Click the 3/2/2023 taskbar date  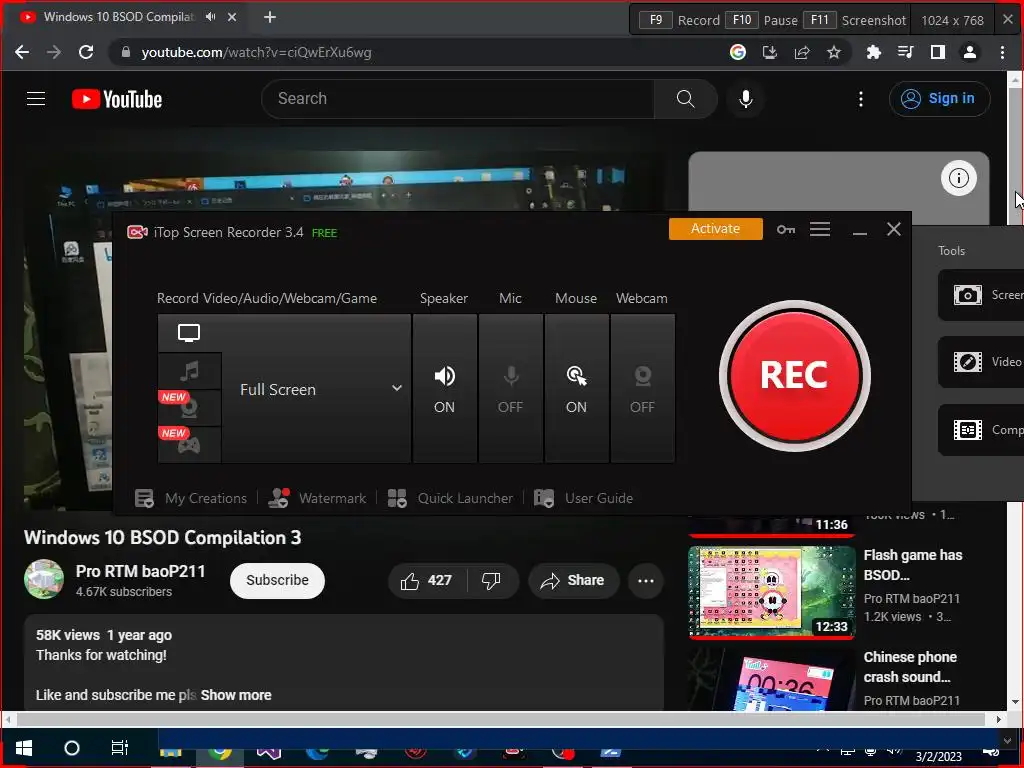click(938, 757)
